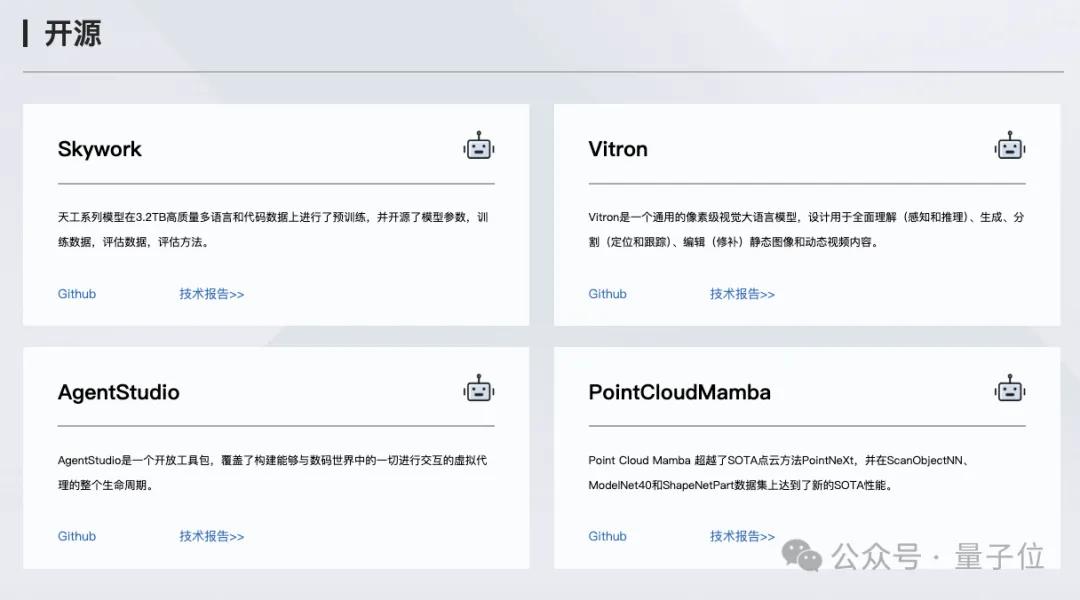This screenshot has height=600, width=1080.
Task: Click the PointCloudMamba card heading
Action: tap(679, 392)
